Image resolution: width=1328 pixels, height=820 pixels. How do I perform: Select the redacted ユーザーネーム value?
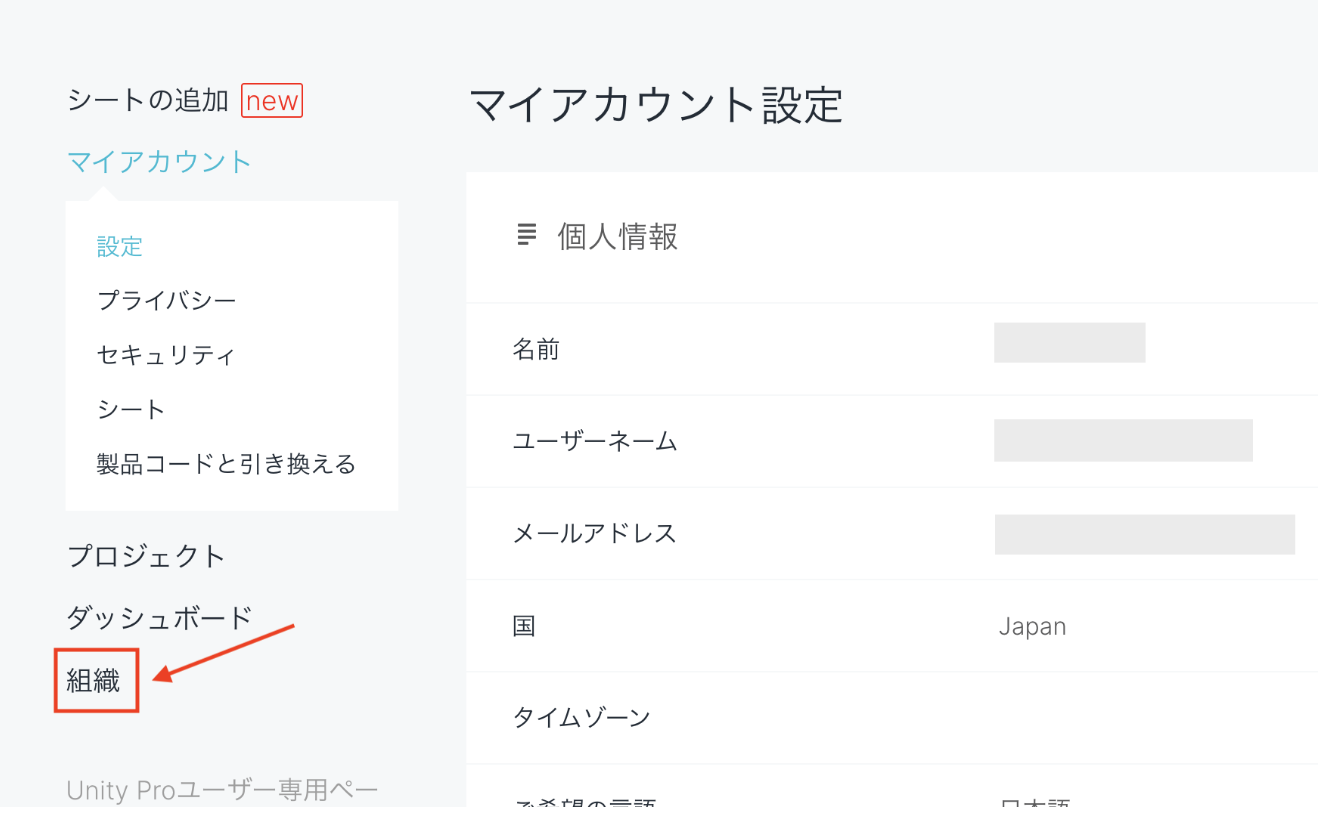[1123, 441]
